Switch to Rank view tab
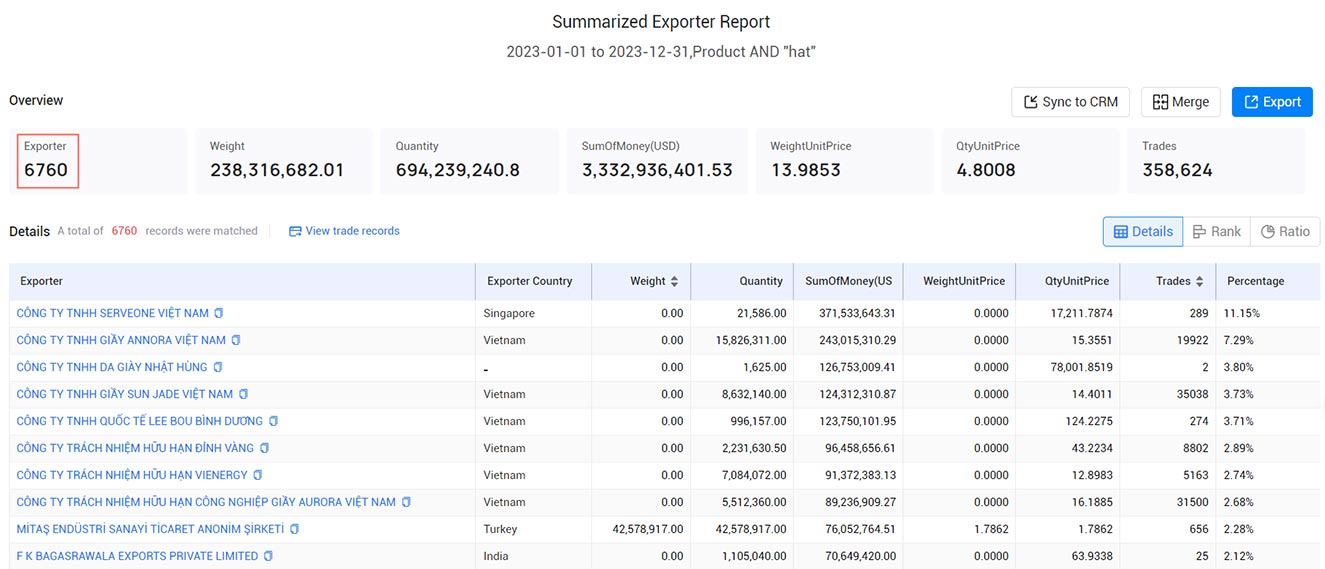The image size is (1325, 569). (x=1216, y=231)
